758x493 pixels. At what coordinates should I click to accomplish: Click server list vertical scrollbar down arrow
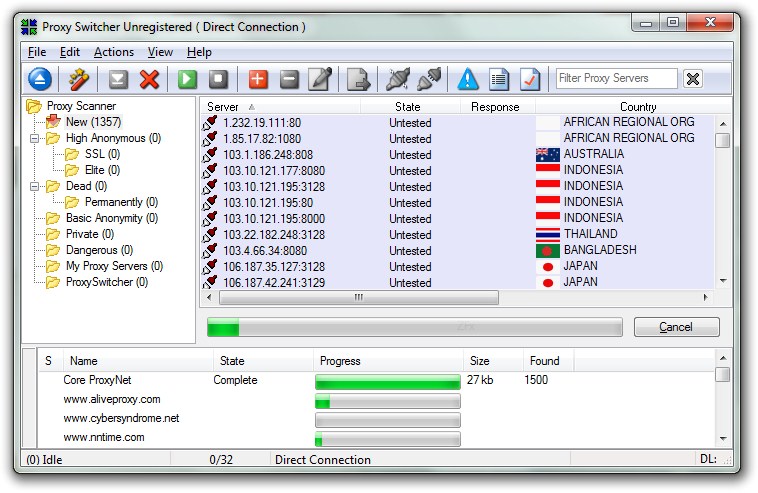[723, 280]
